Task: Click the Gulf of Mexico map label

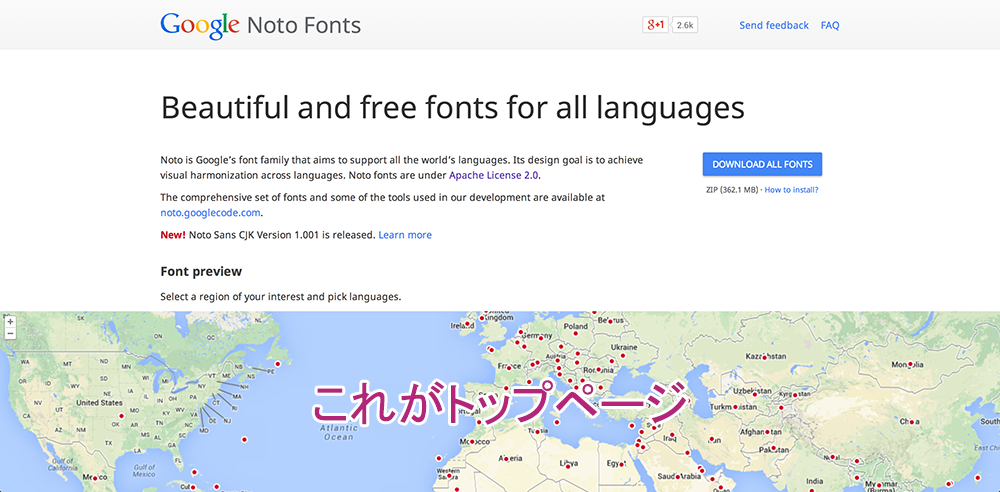Action: click(145, 471)
